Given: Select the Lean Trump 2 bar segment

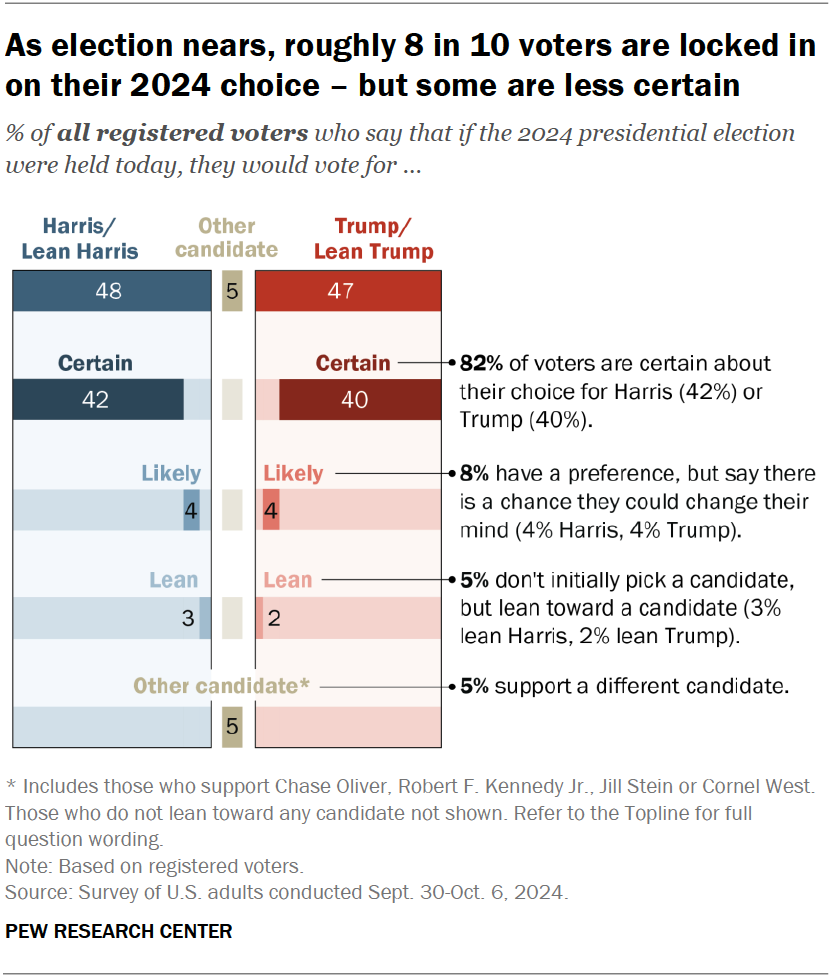Looking at the screenshot, I should (260, 618).
